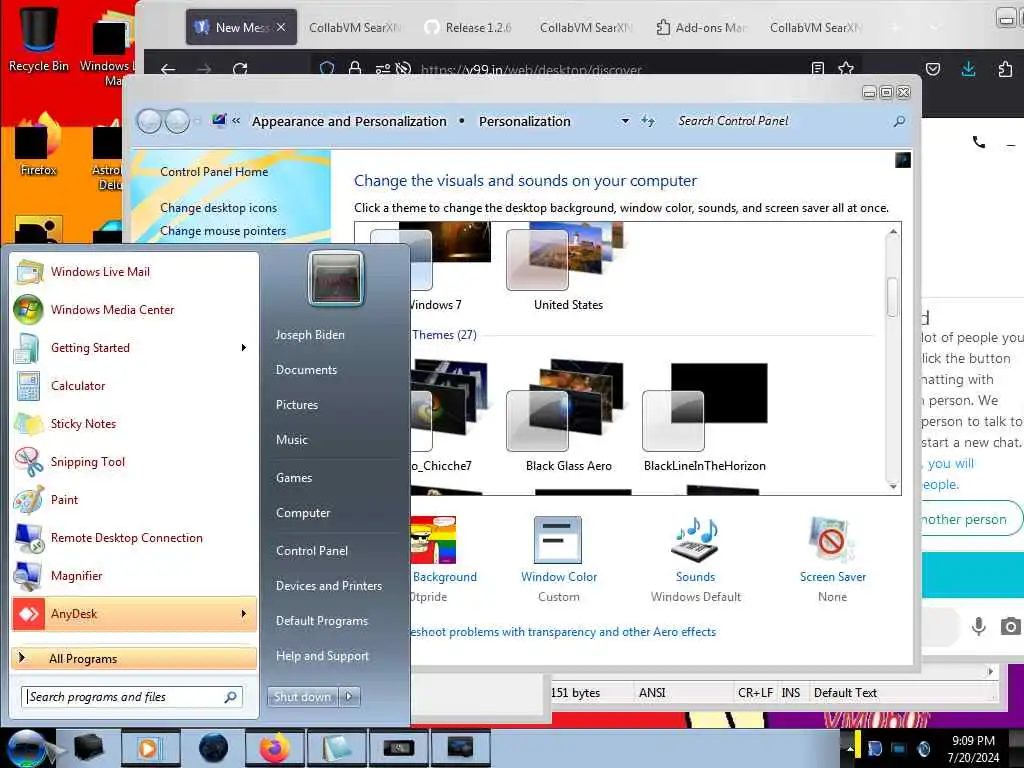Switch to the Add-ons Manager Firefox tab

point(702,27)
